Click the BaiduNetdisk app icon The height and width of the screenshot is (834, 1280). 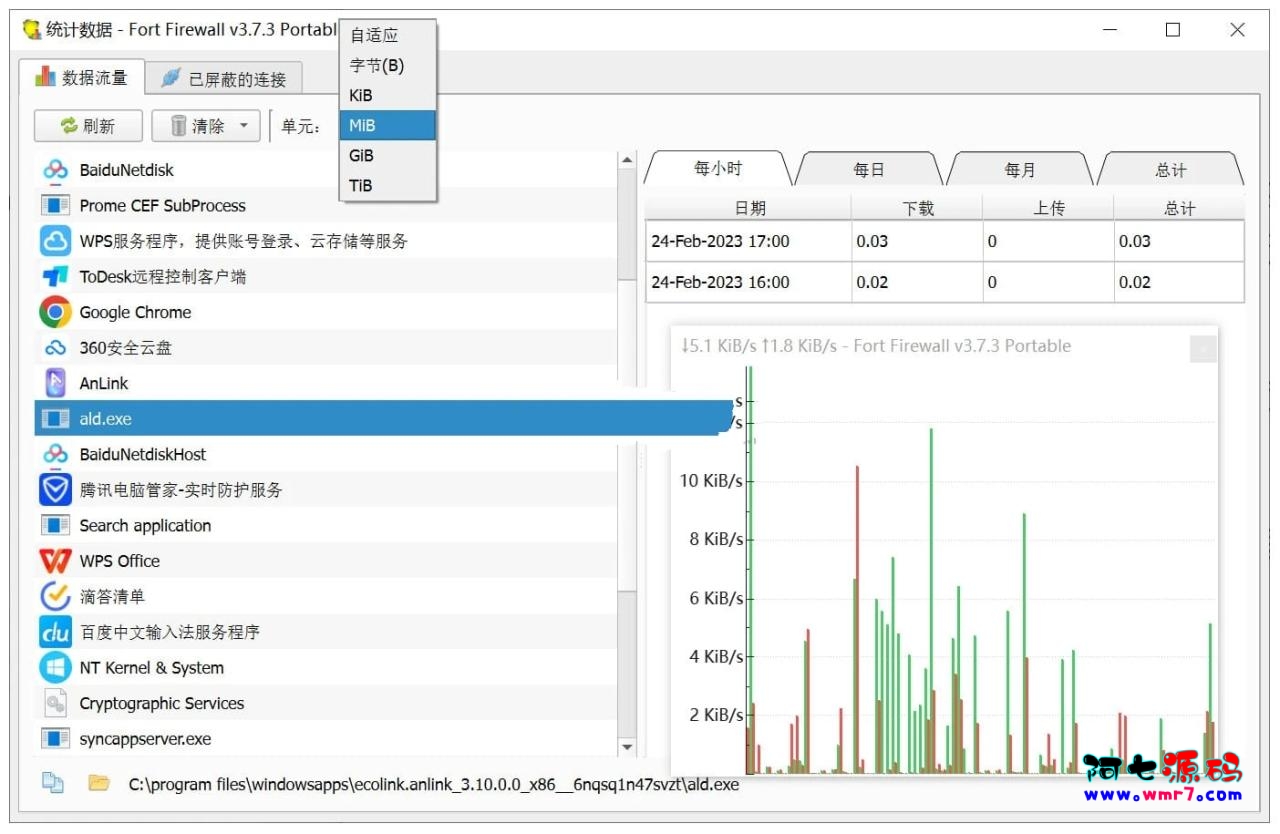[x=55, y=170]
